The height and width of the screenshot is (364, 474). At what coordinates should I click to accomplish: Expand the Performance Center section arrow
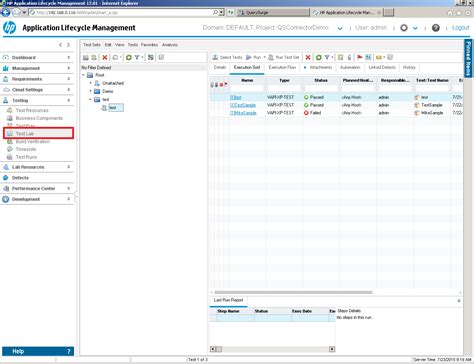[69, 188]
